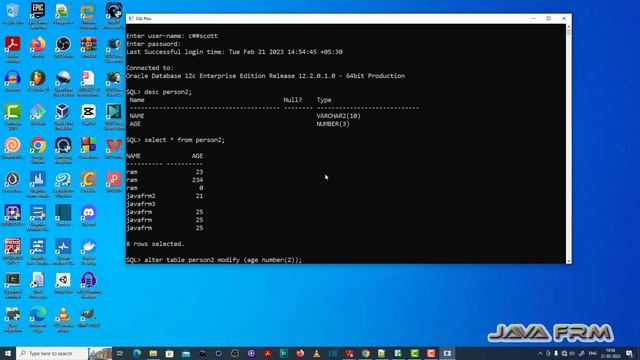Open the Windows Start menu
This screenshot has height=360, width=640.
coord(8,353)
